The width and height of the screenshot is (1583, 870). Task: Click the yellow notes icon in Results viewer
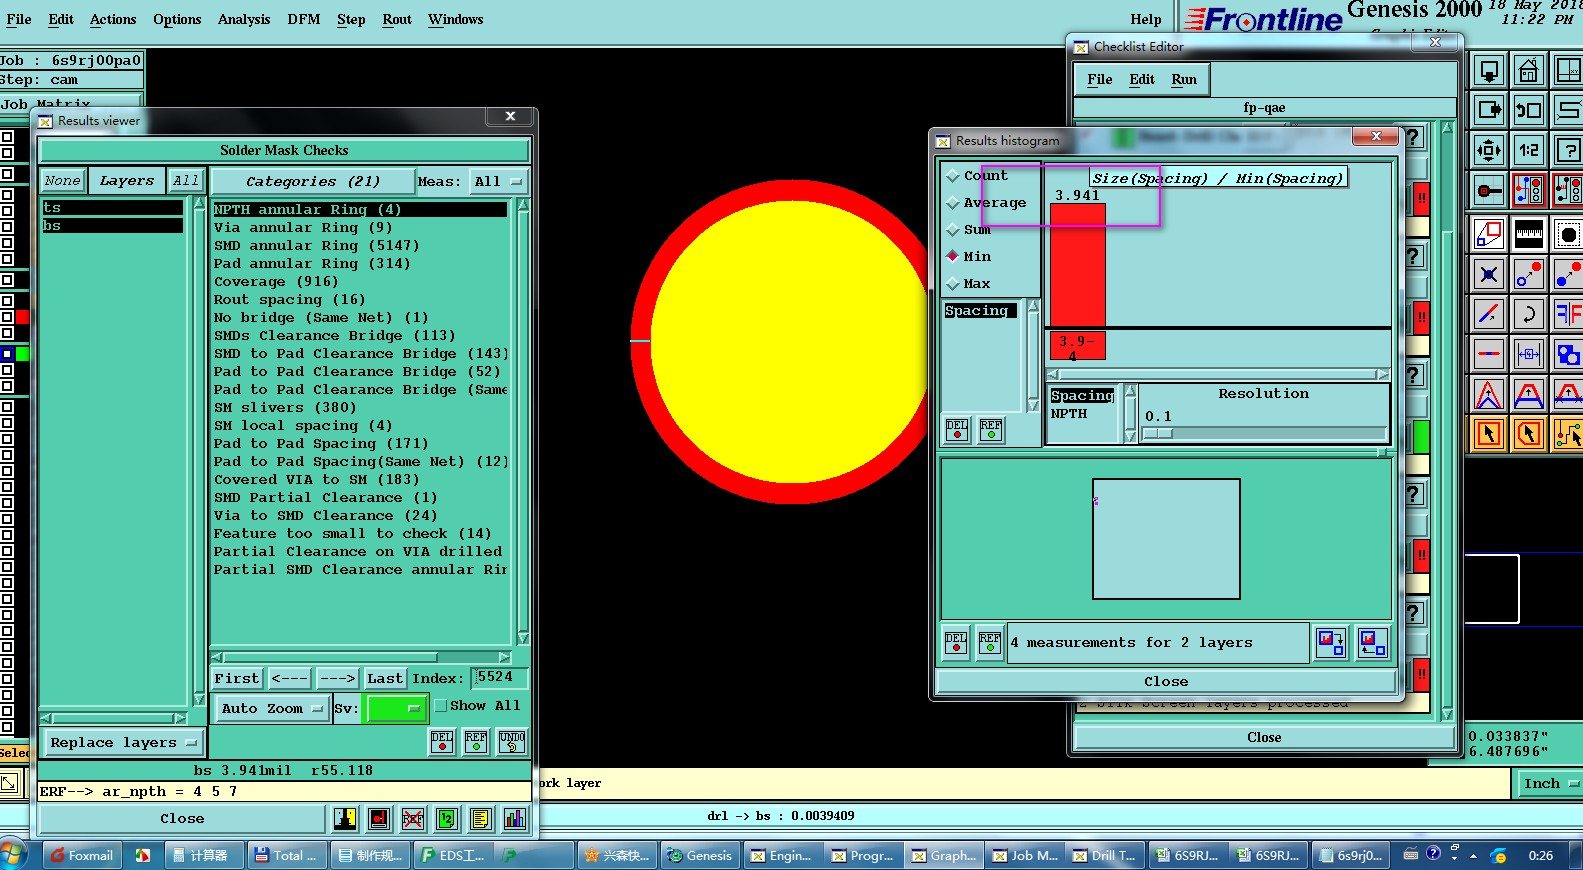coord(481,820)
